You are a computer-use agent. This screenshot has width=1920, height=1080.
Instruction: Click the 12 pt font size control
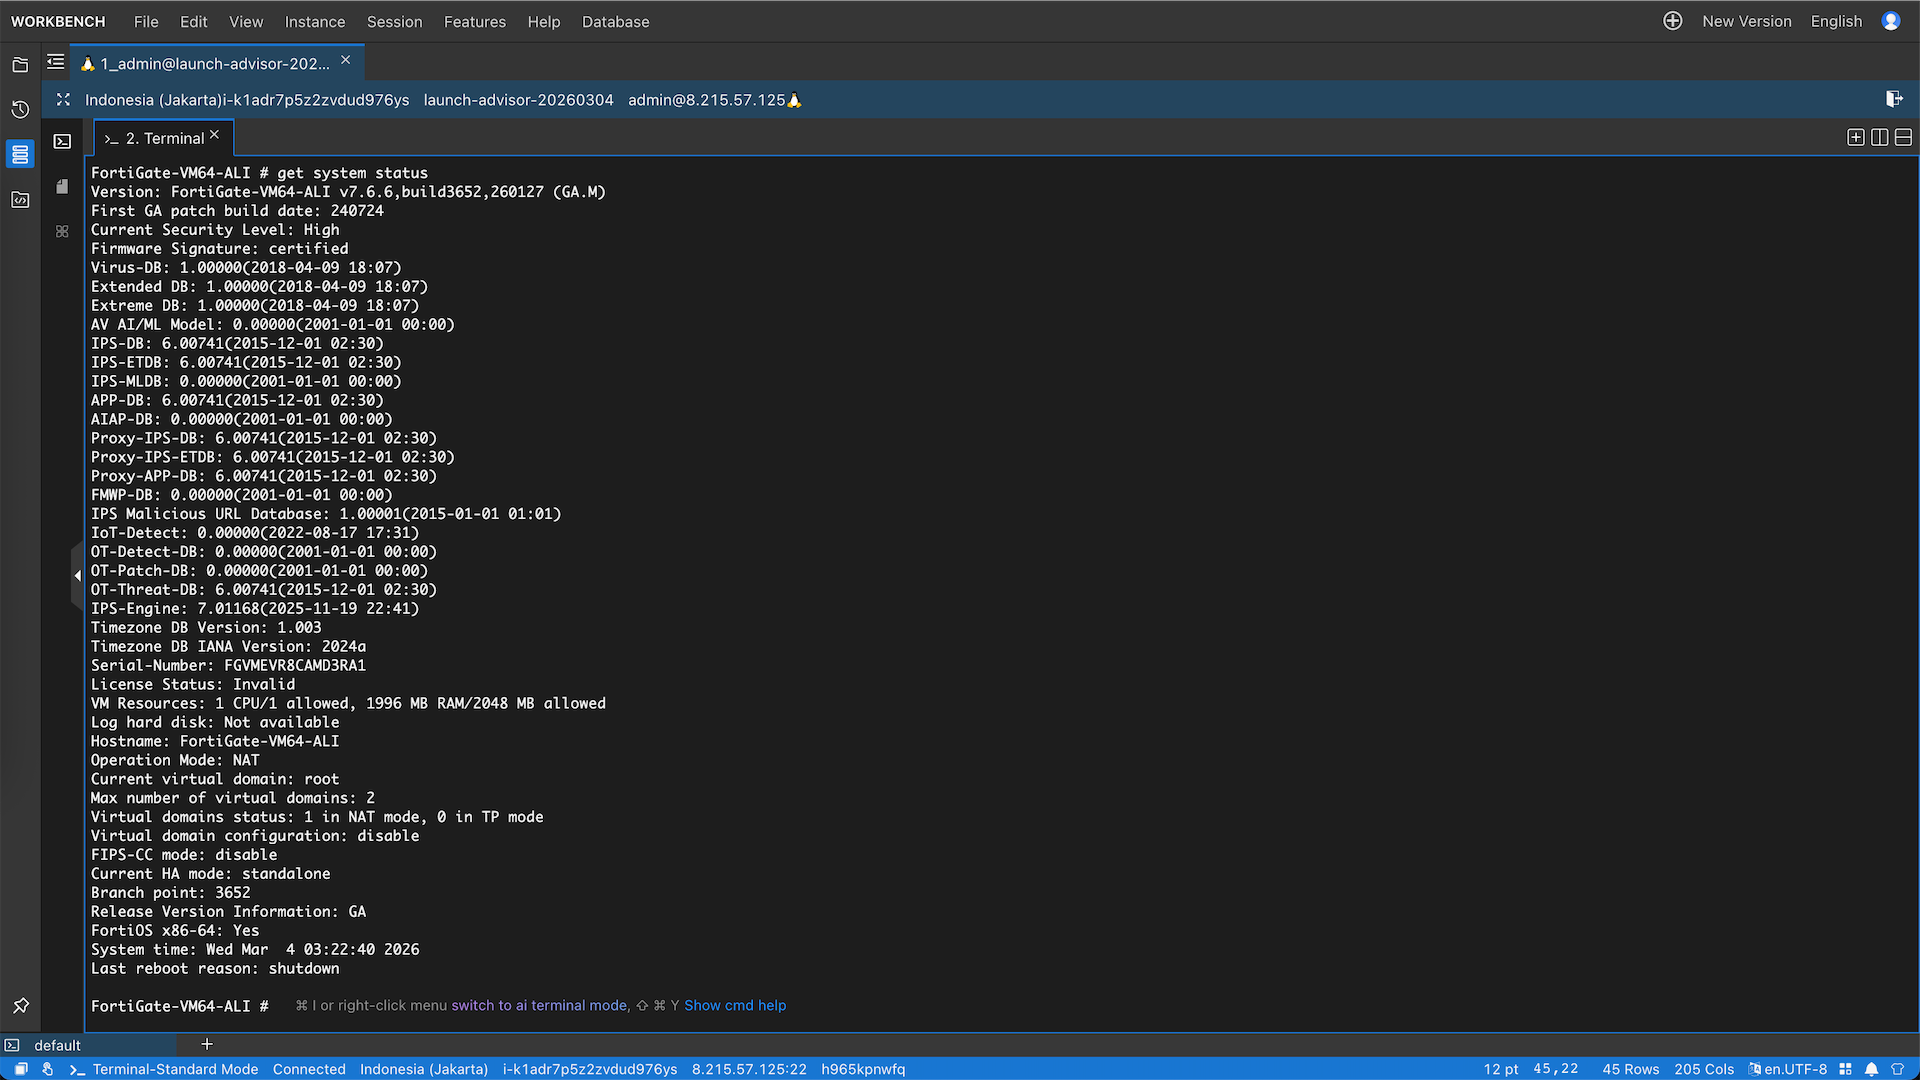[1500, 1069]
